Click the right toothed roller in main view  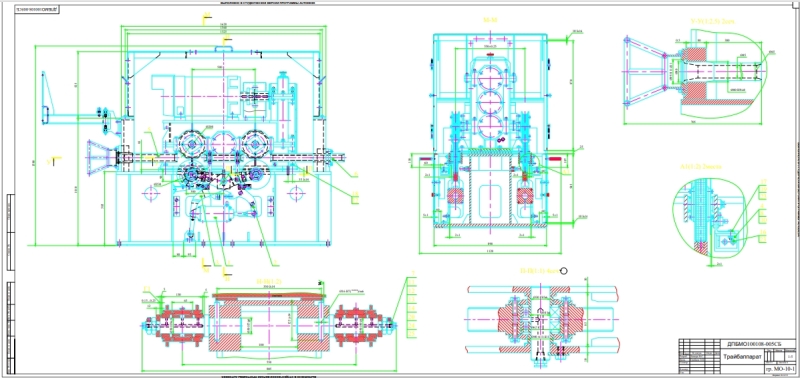[x=254, y=144]
